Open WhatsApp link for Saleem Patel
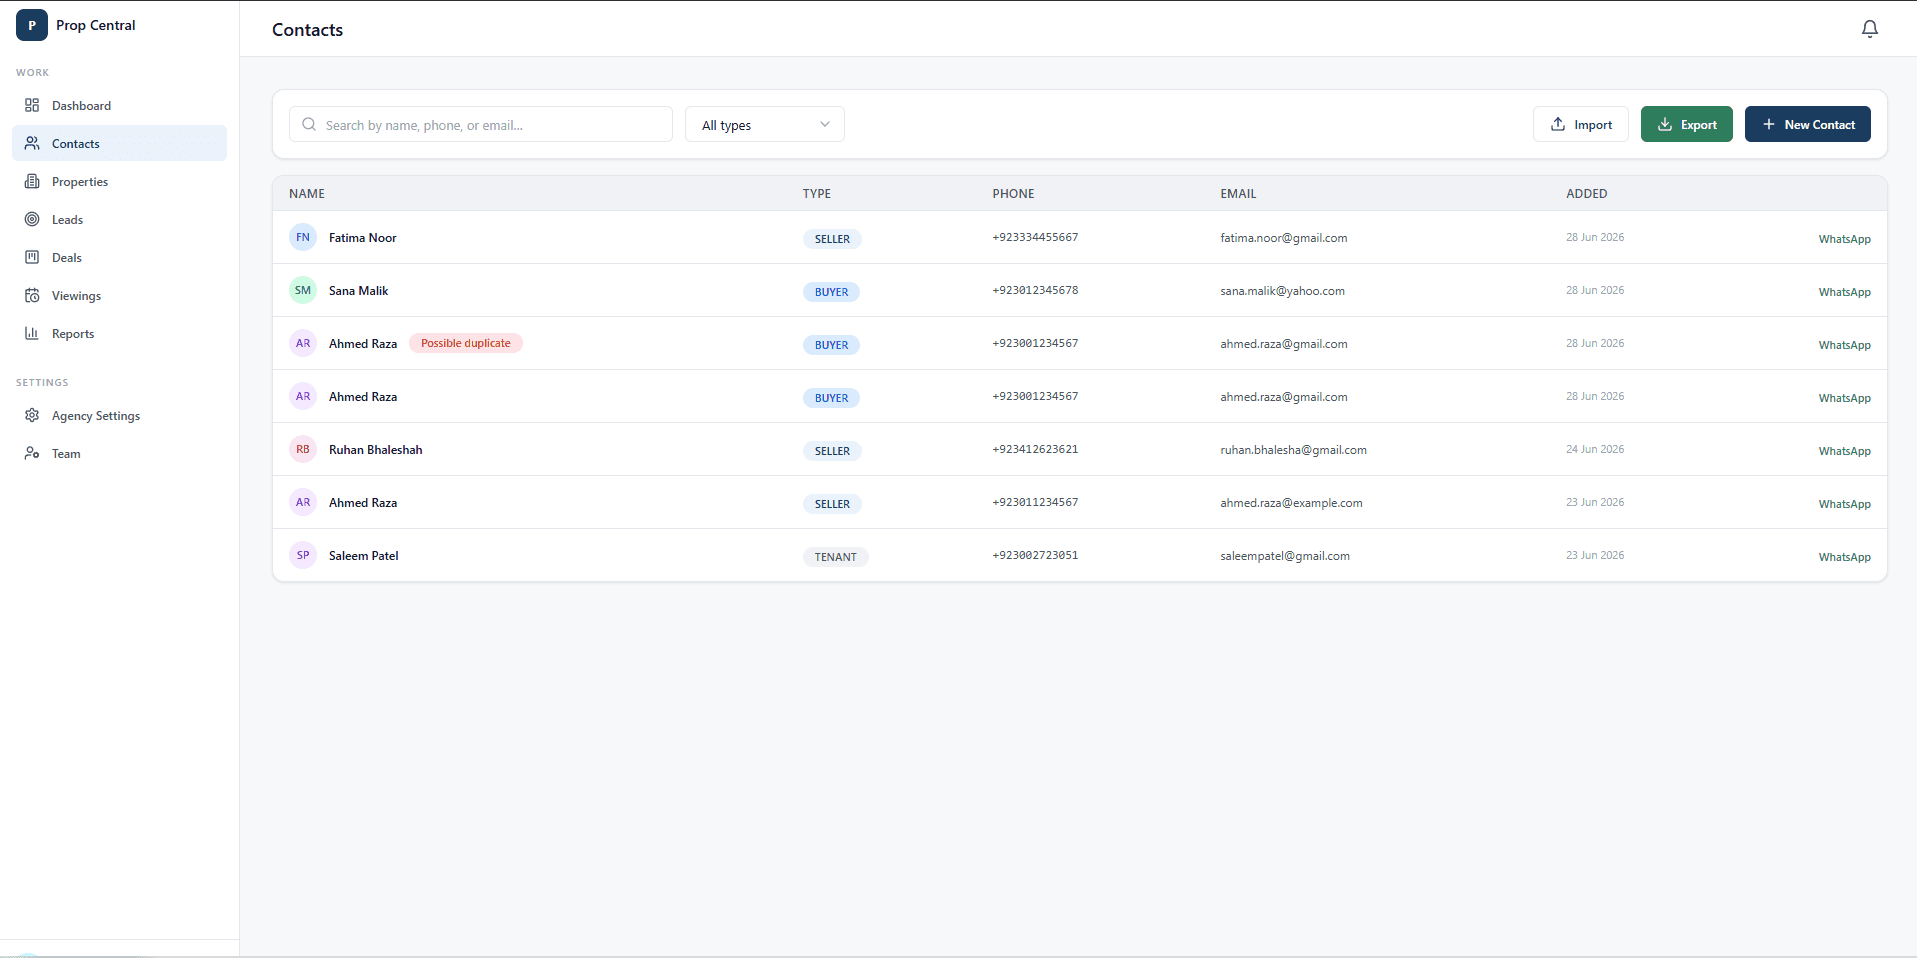This screenshot has width=1917, height=958. (1844, 557)
